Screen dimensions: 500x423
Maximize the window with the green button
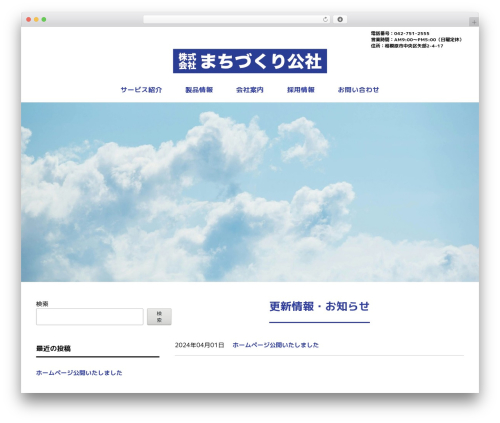44,20
